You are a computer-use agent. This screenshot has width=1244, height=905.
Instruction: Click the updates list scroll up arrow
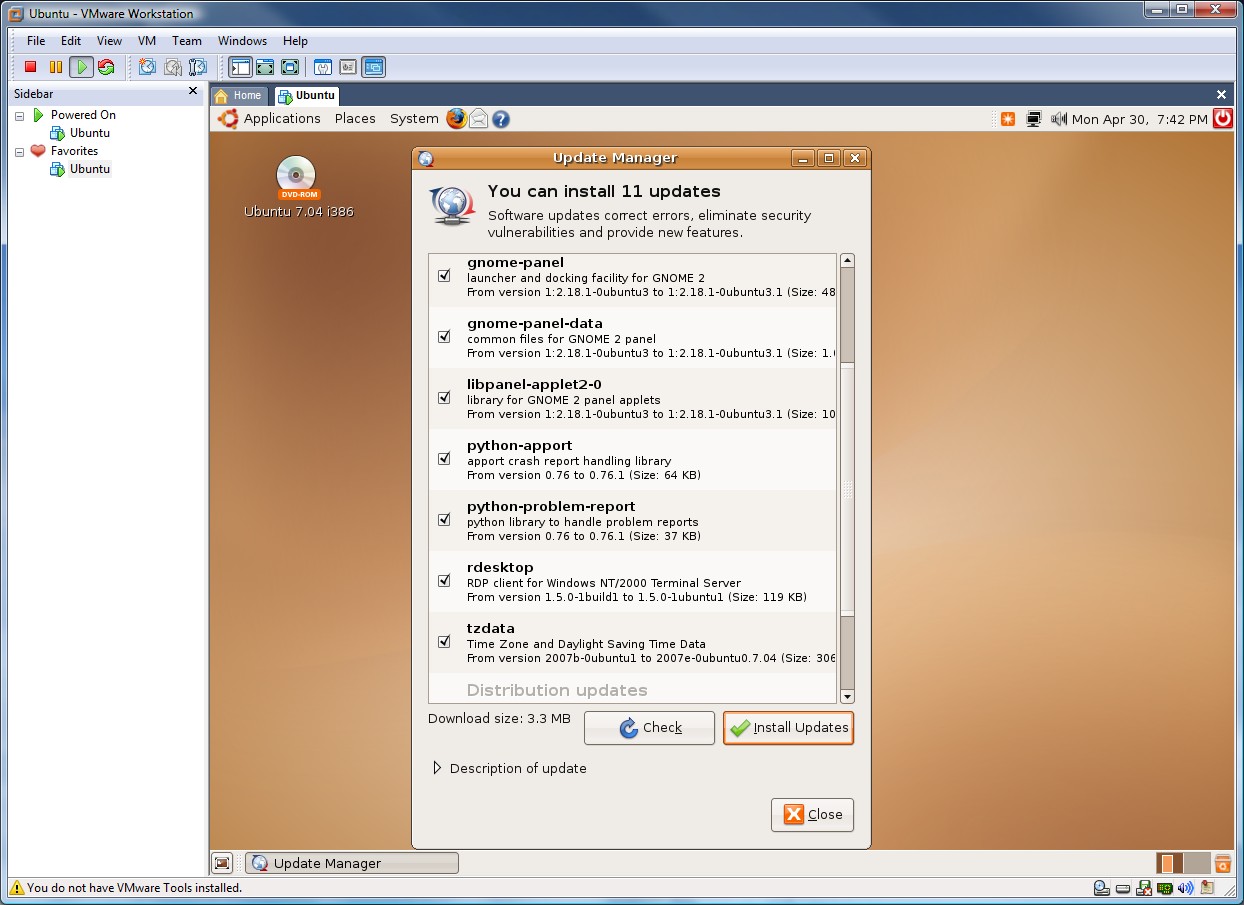click(847, 261)
